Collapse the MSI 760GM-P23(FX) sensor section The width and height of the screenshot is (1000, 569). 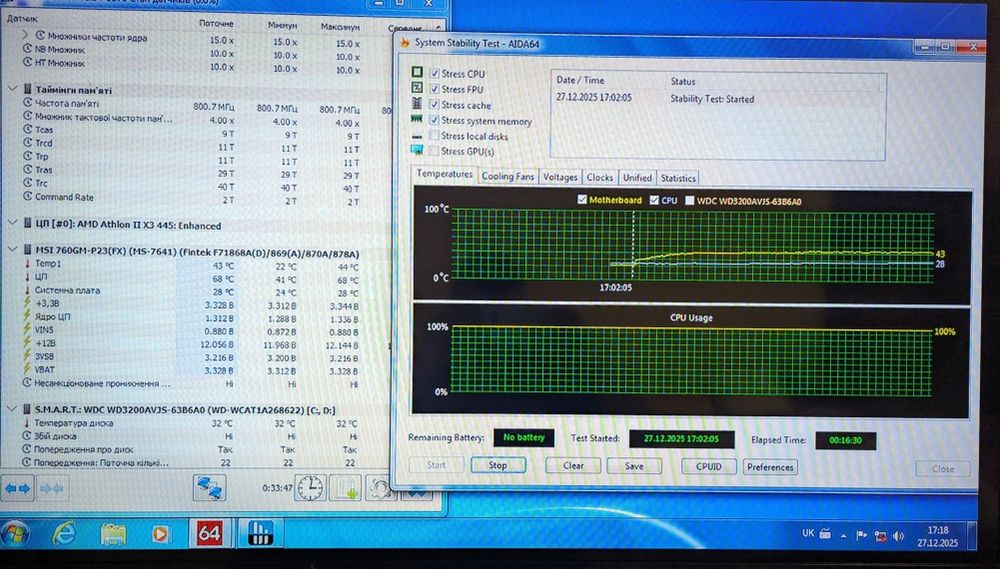point(13,249)
